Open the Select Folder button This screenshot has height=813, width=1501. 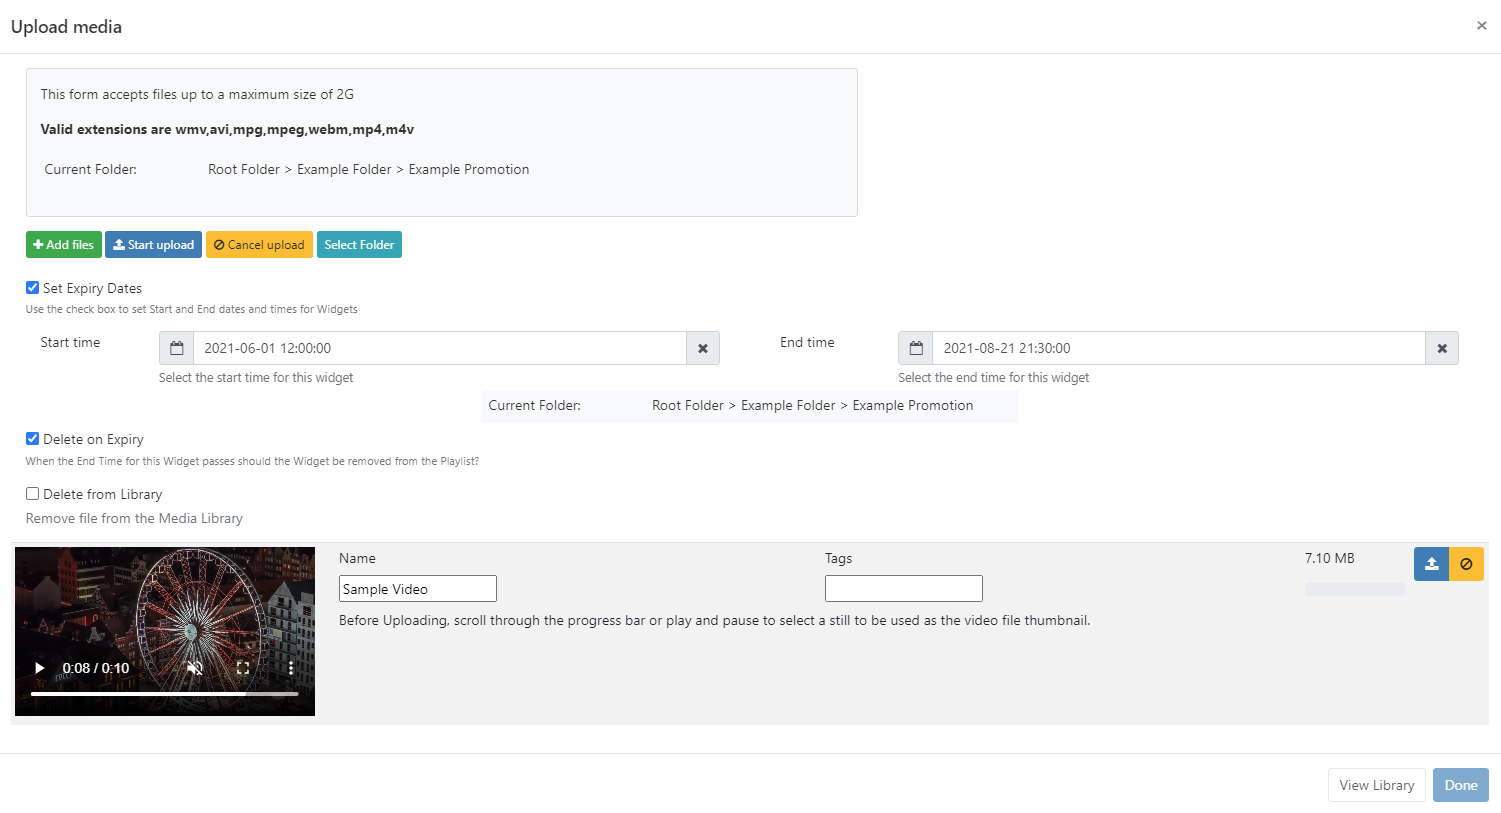pos(359,245)
